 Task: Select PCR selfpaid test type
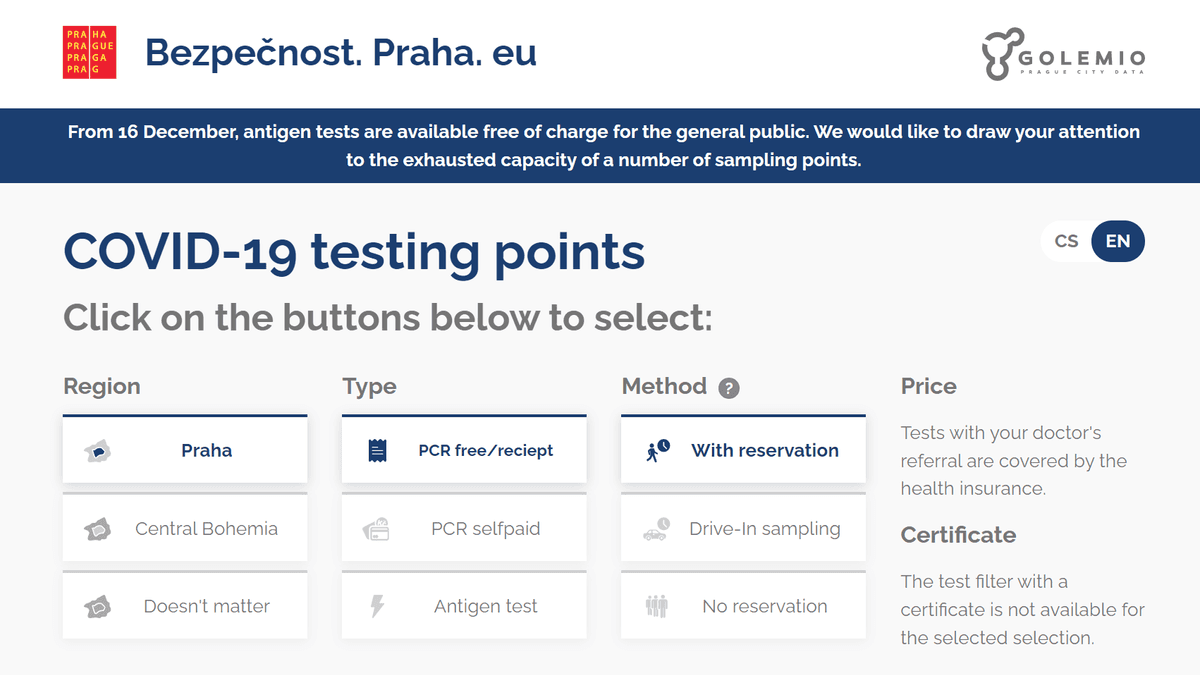pyautogui.click(x=485, y=529)
